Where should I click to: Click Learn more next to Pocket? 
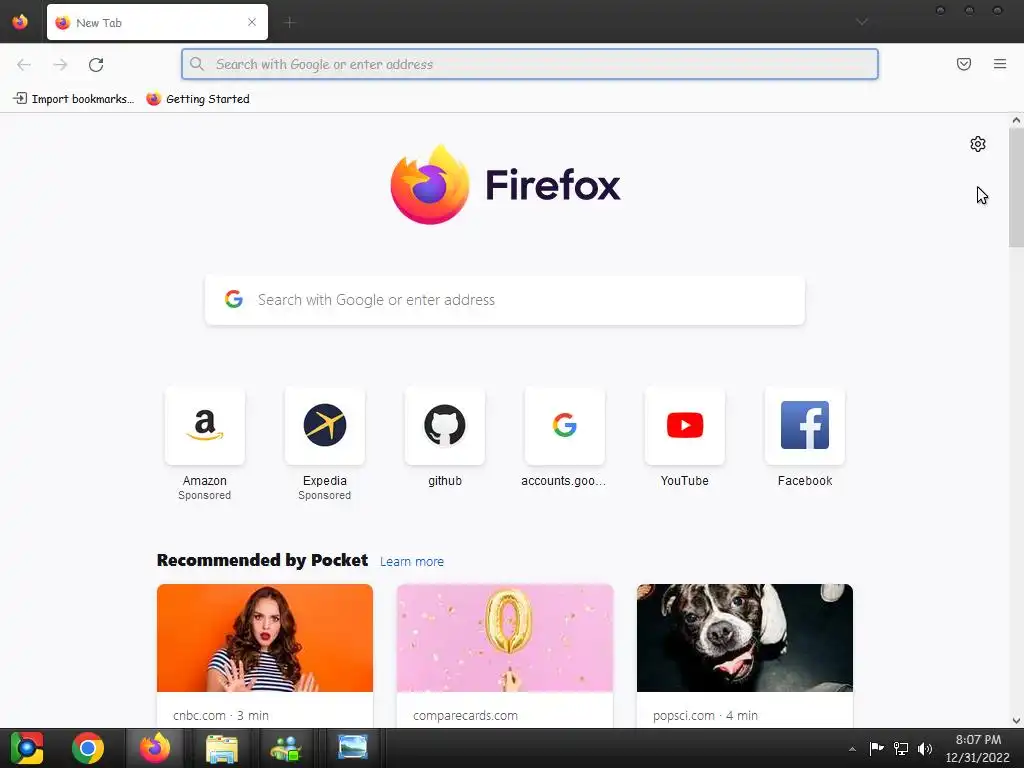tap(411, 562)
